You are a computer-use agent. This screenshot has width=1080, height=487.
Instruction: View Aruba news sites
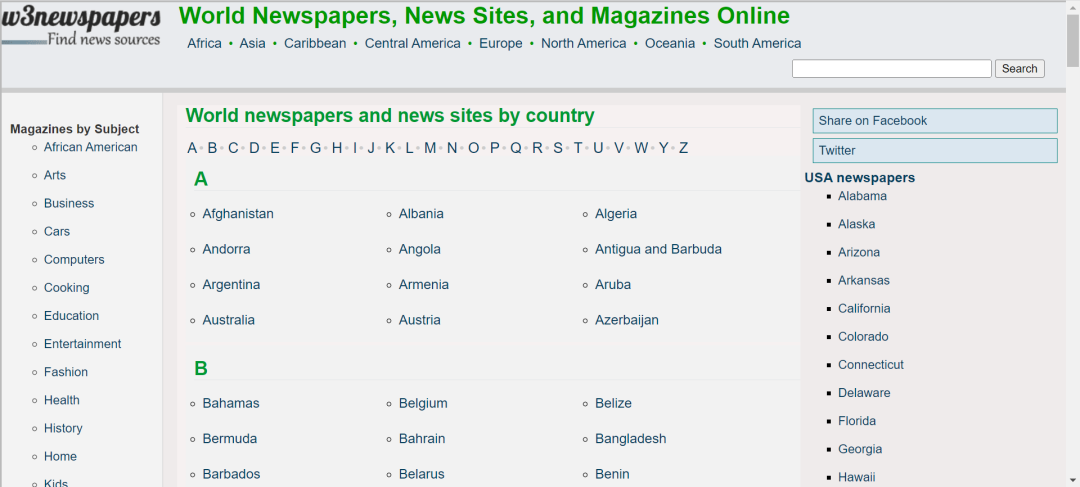coord(613,284)
